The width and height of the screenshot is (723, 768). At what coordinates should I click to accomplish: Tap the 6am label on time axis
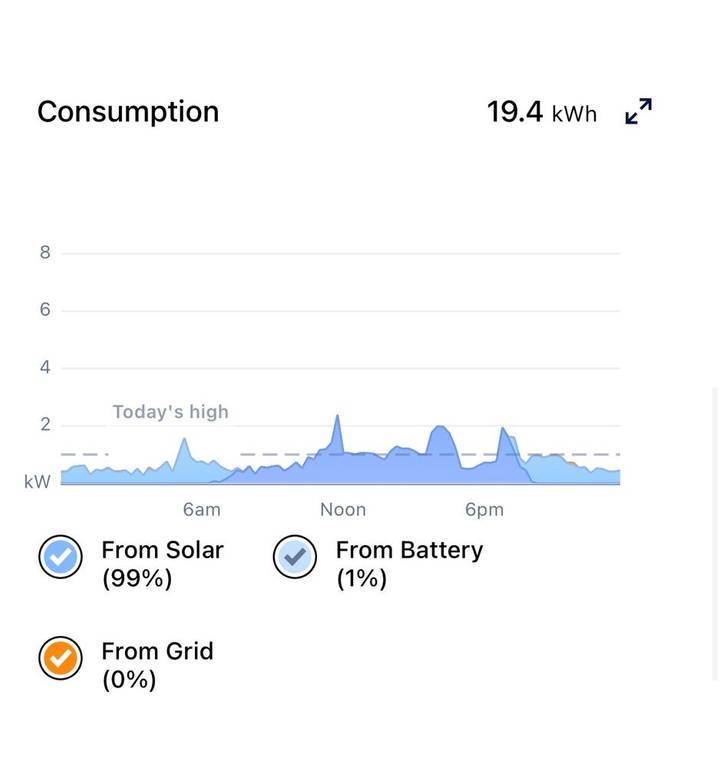[x=202, y=509]
